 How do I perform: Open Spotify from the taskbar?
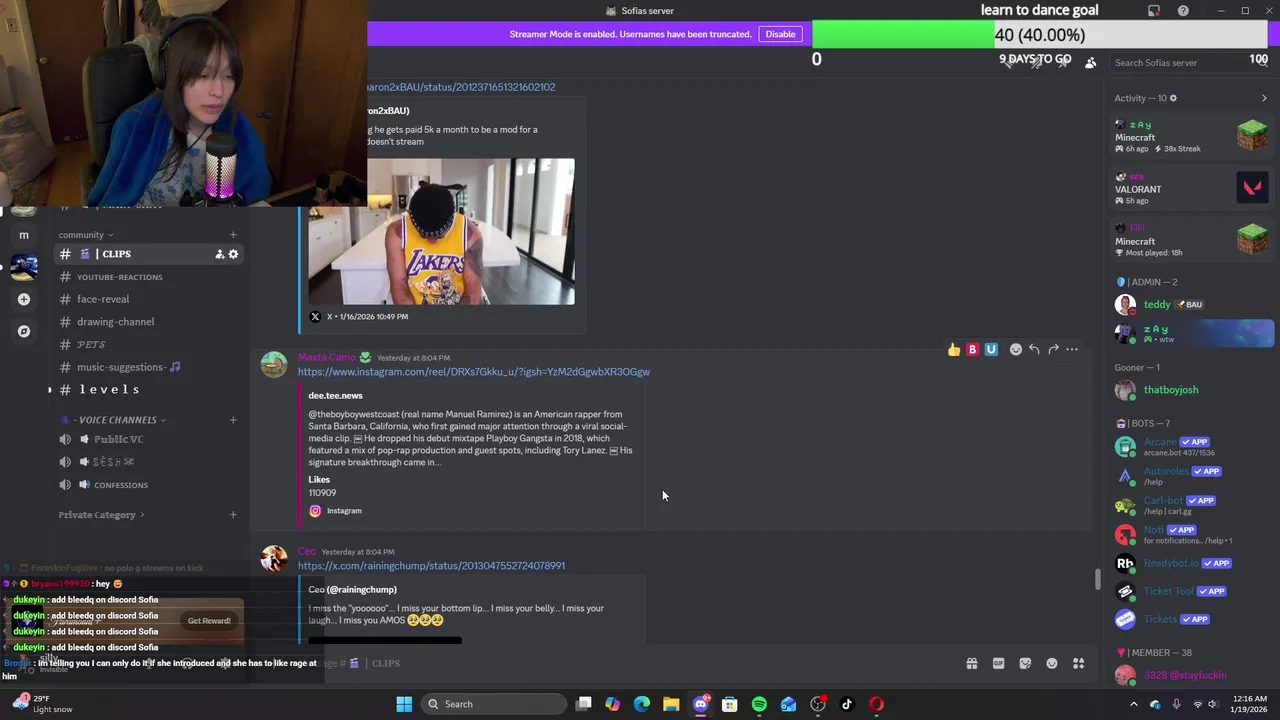pyautogui.click(x=759, y=704)
